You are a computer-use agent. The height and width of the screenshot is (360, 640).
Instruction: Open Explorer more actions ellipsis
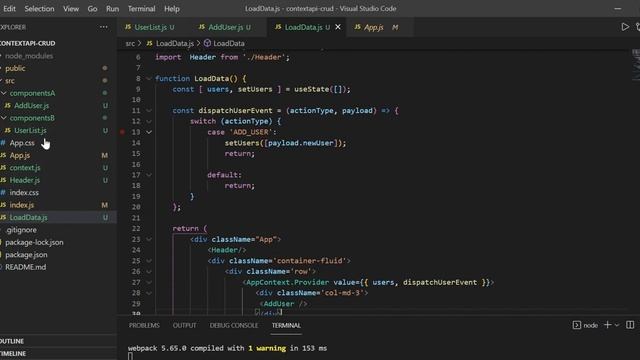coord(104,27)
